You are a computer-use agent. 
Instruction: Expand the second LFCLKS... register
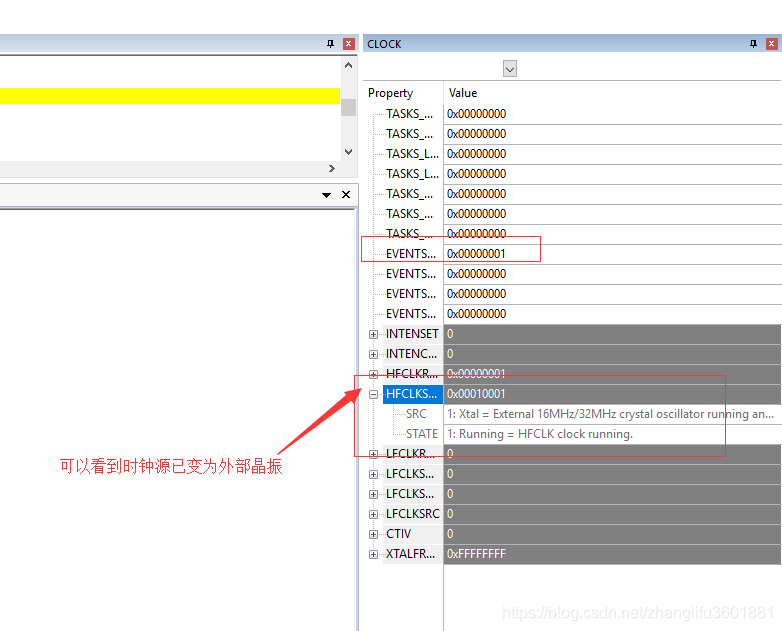pos(373,494)
